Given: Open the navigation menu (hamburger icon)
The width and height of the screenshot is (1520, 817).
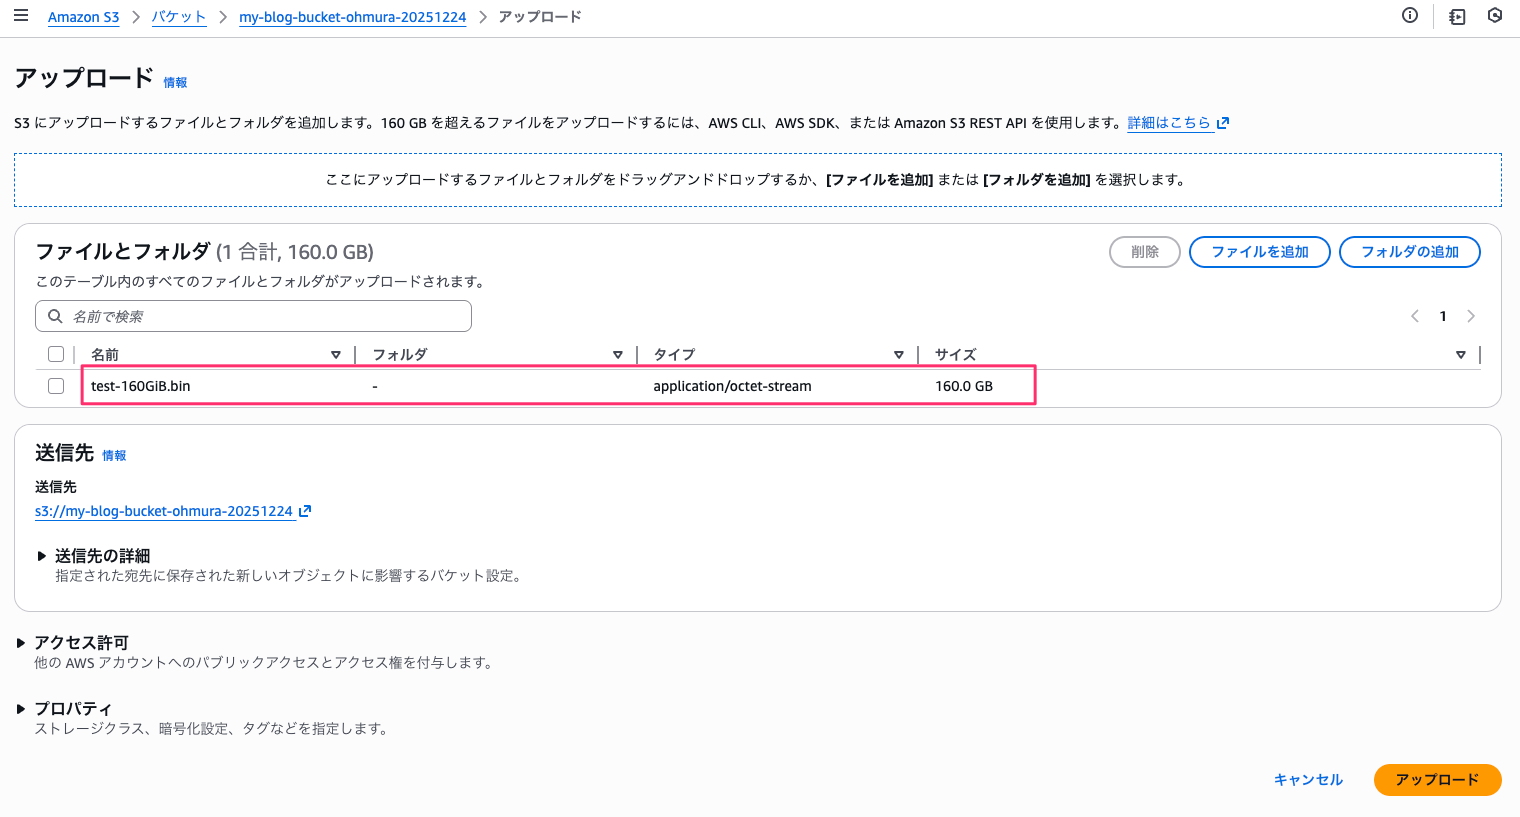Looking at the screenshot, I should pyautogui.click(x=21, y=15).
